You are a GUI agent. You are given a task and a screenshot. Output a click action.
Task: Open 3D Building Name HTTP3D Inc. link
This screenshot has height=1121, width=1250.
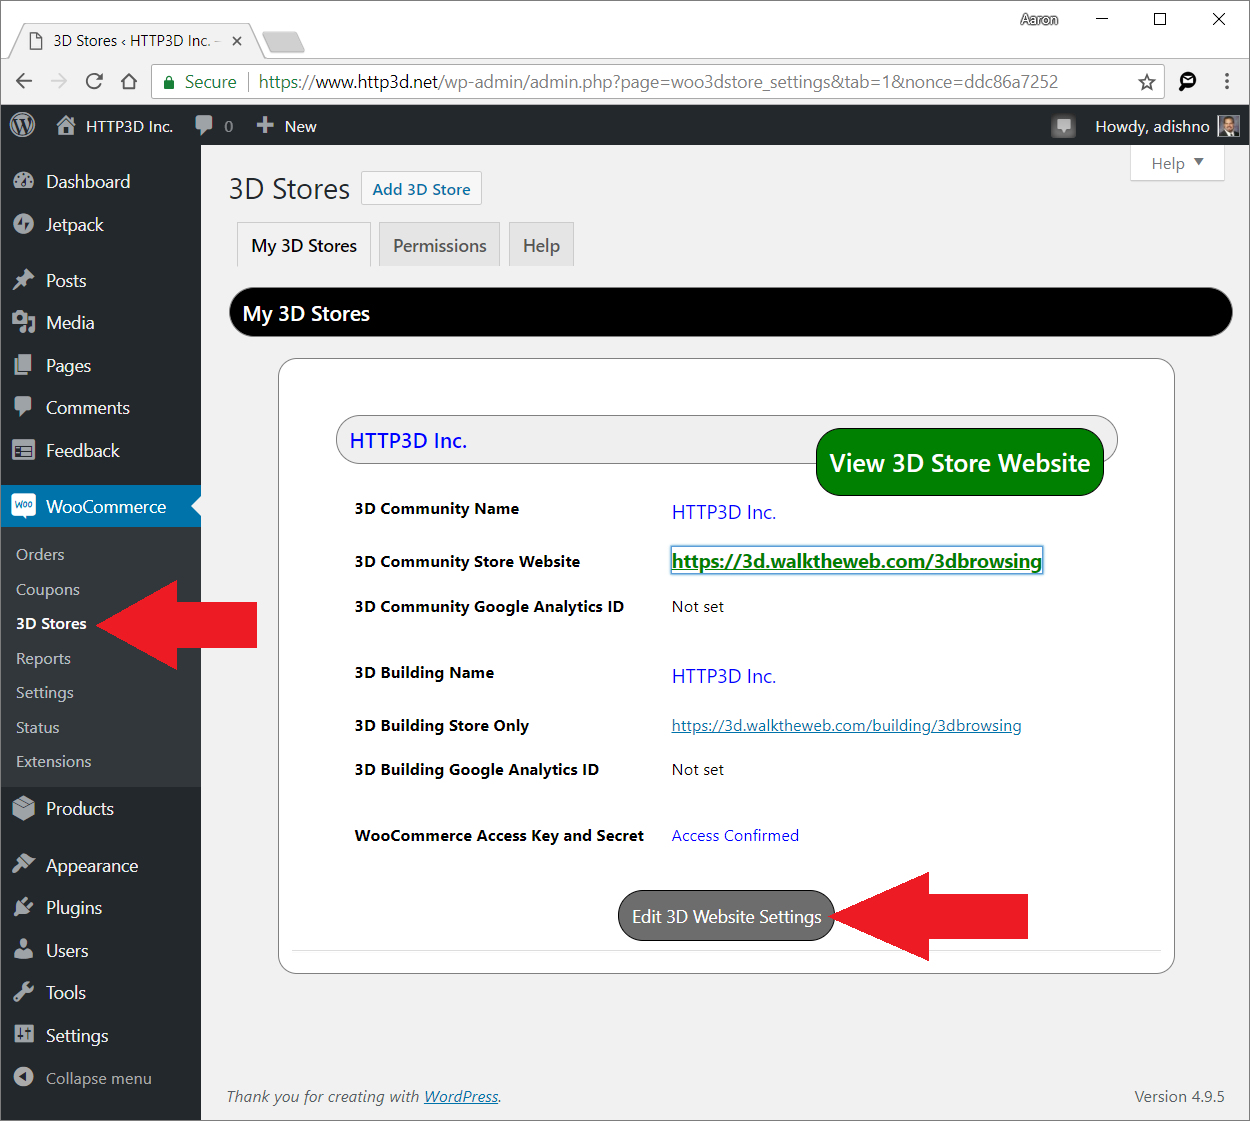coord(724,676)
